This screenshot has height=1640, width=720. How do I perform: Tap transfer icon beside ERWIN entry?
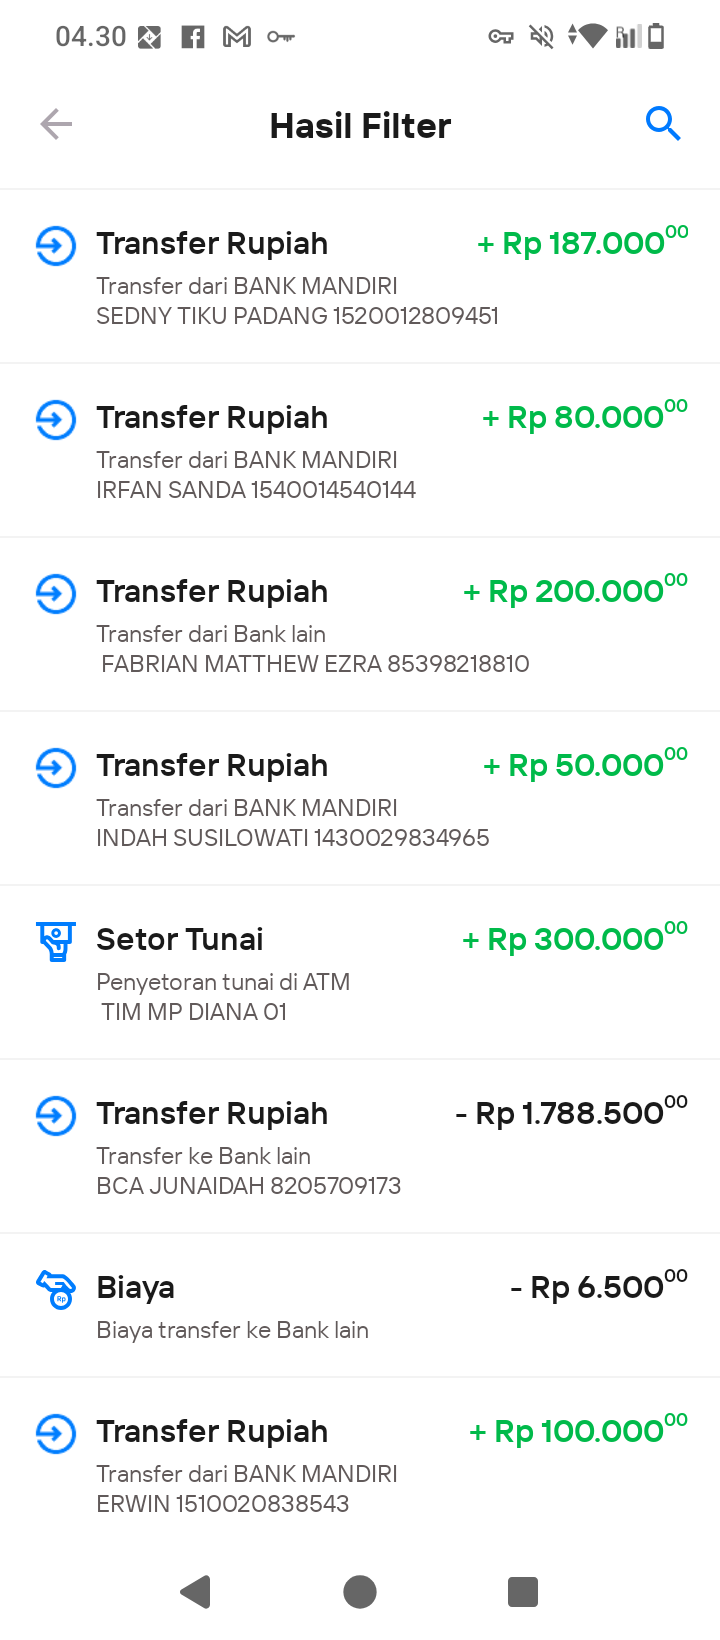point(56,1433)
